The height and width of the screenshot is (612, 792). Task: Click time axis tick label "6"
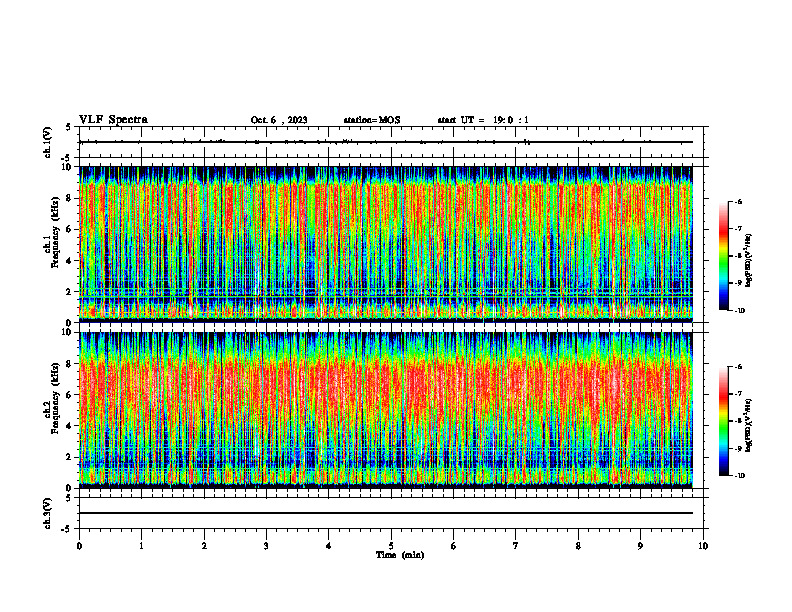(453, 546)
